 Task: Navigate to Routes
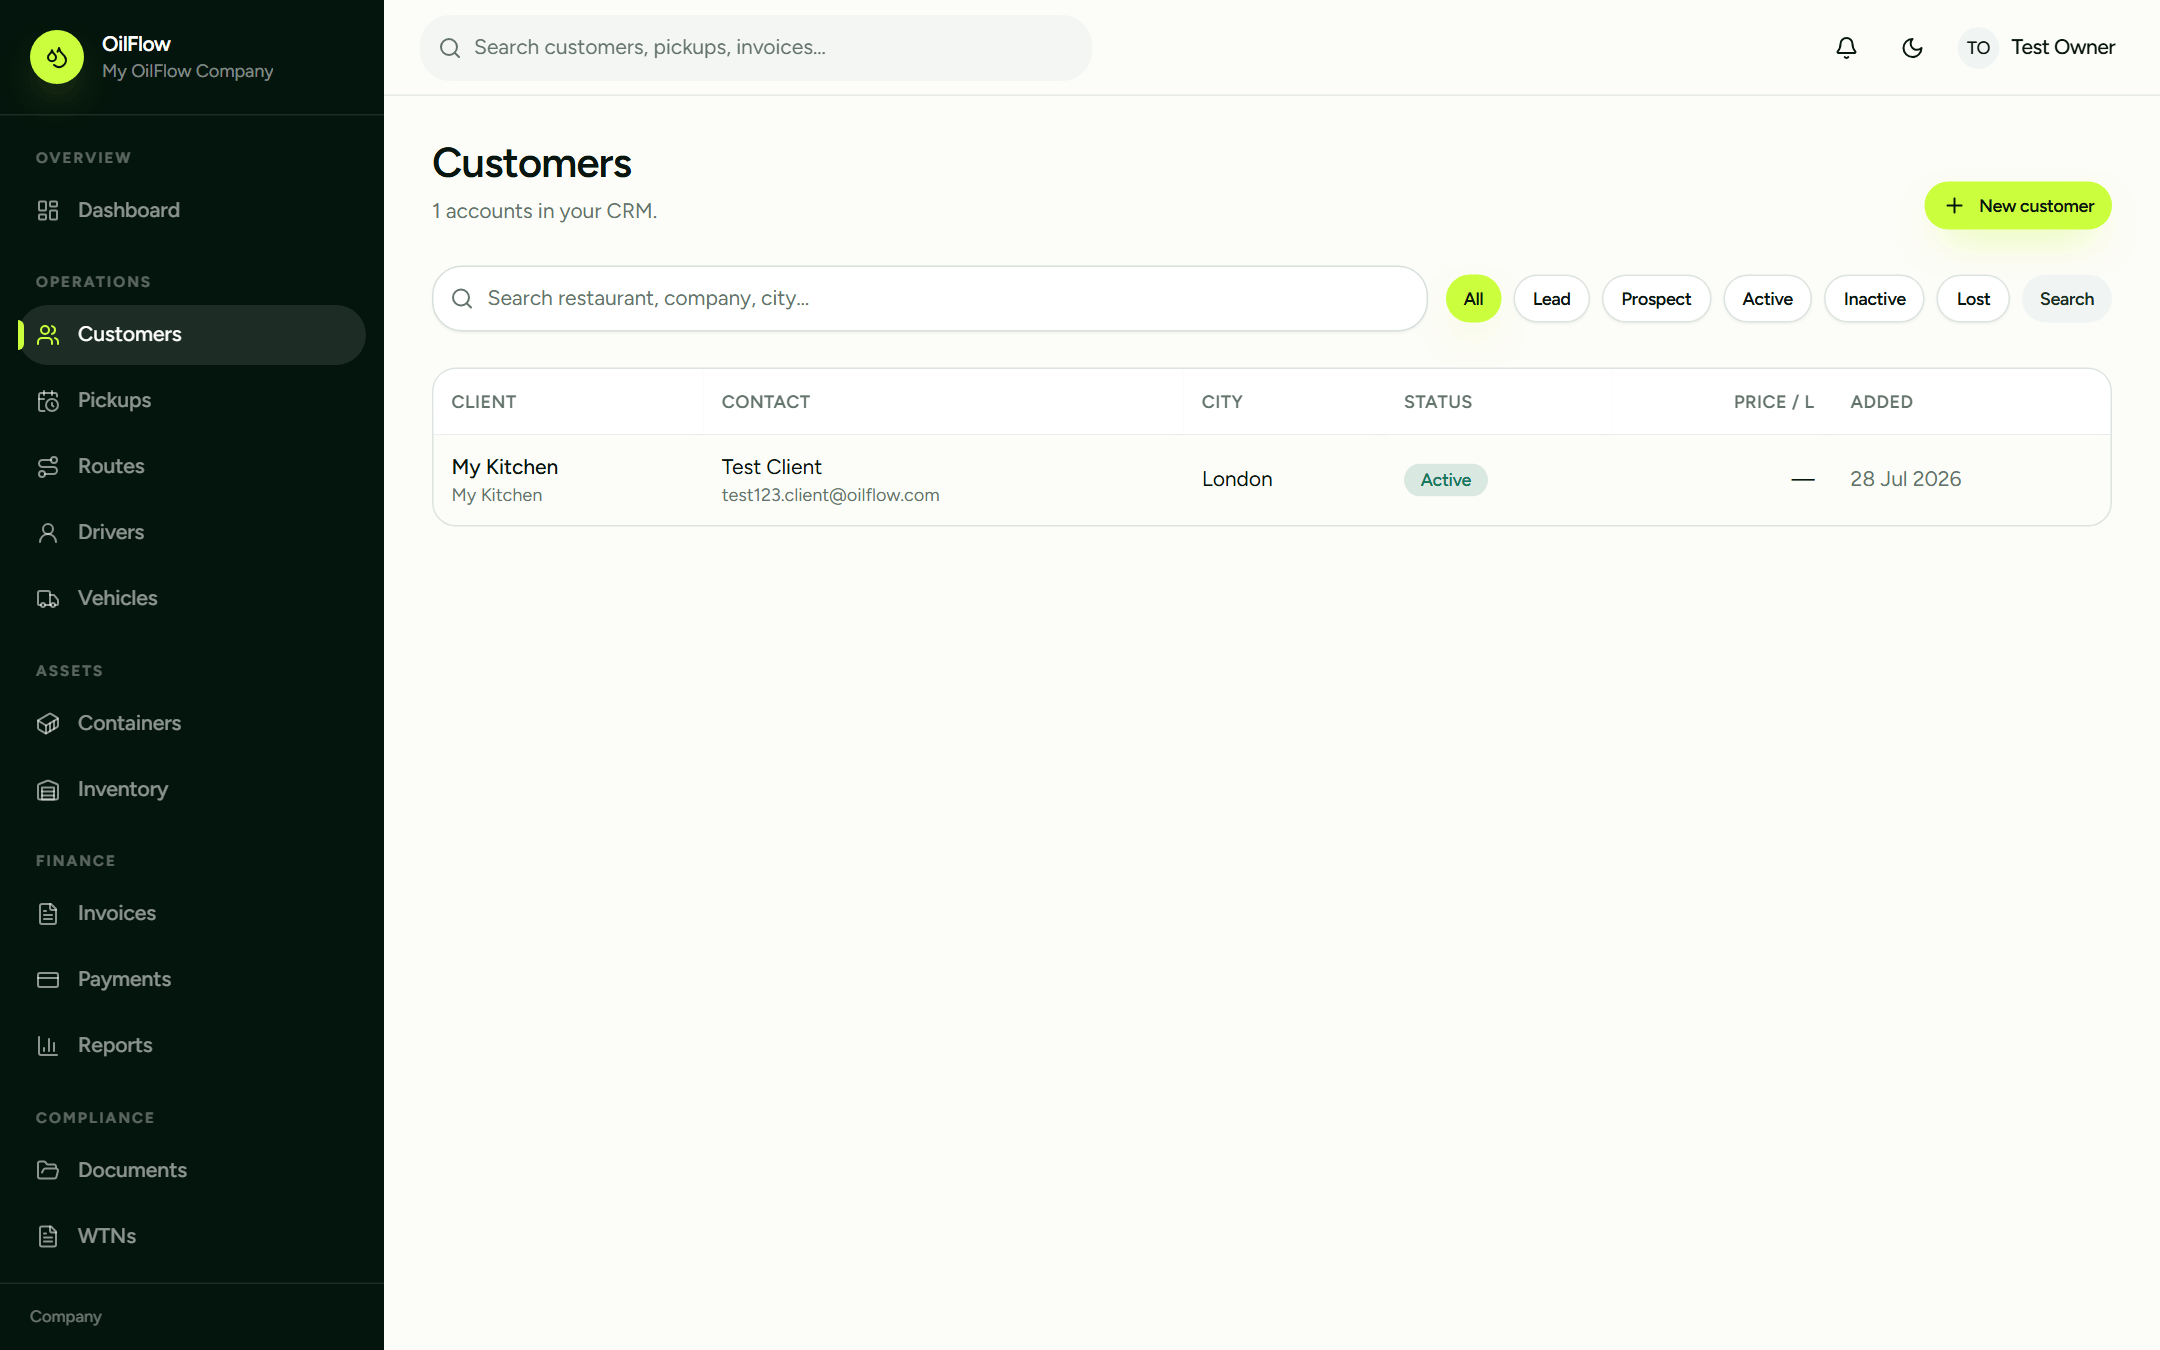(192, 466)
